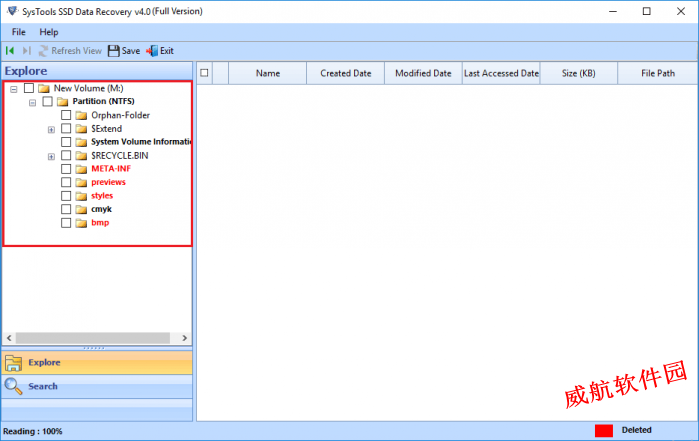This screenshot has width=699, height=441.
Task: Click the grey next-item navigation arrow
Action: (27, 51)
